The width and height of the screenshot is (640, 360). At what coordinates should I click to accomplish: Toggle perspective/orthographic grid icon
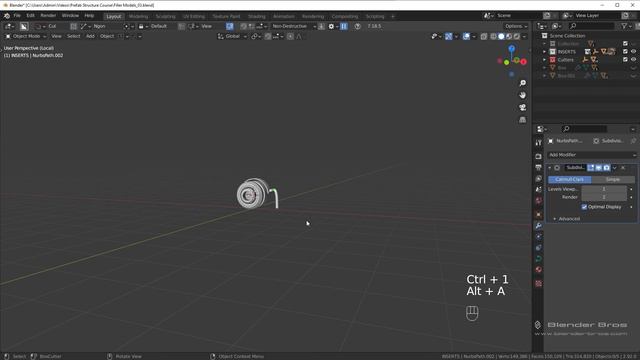522,120
